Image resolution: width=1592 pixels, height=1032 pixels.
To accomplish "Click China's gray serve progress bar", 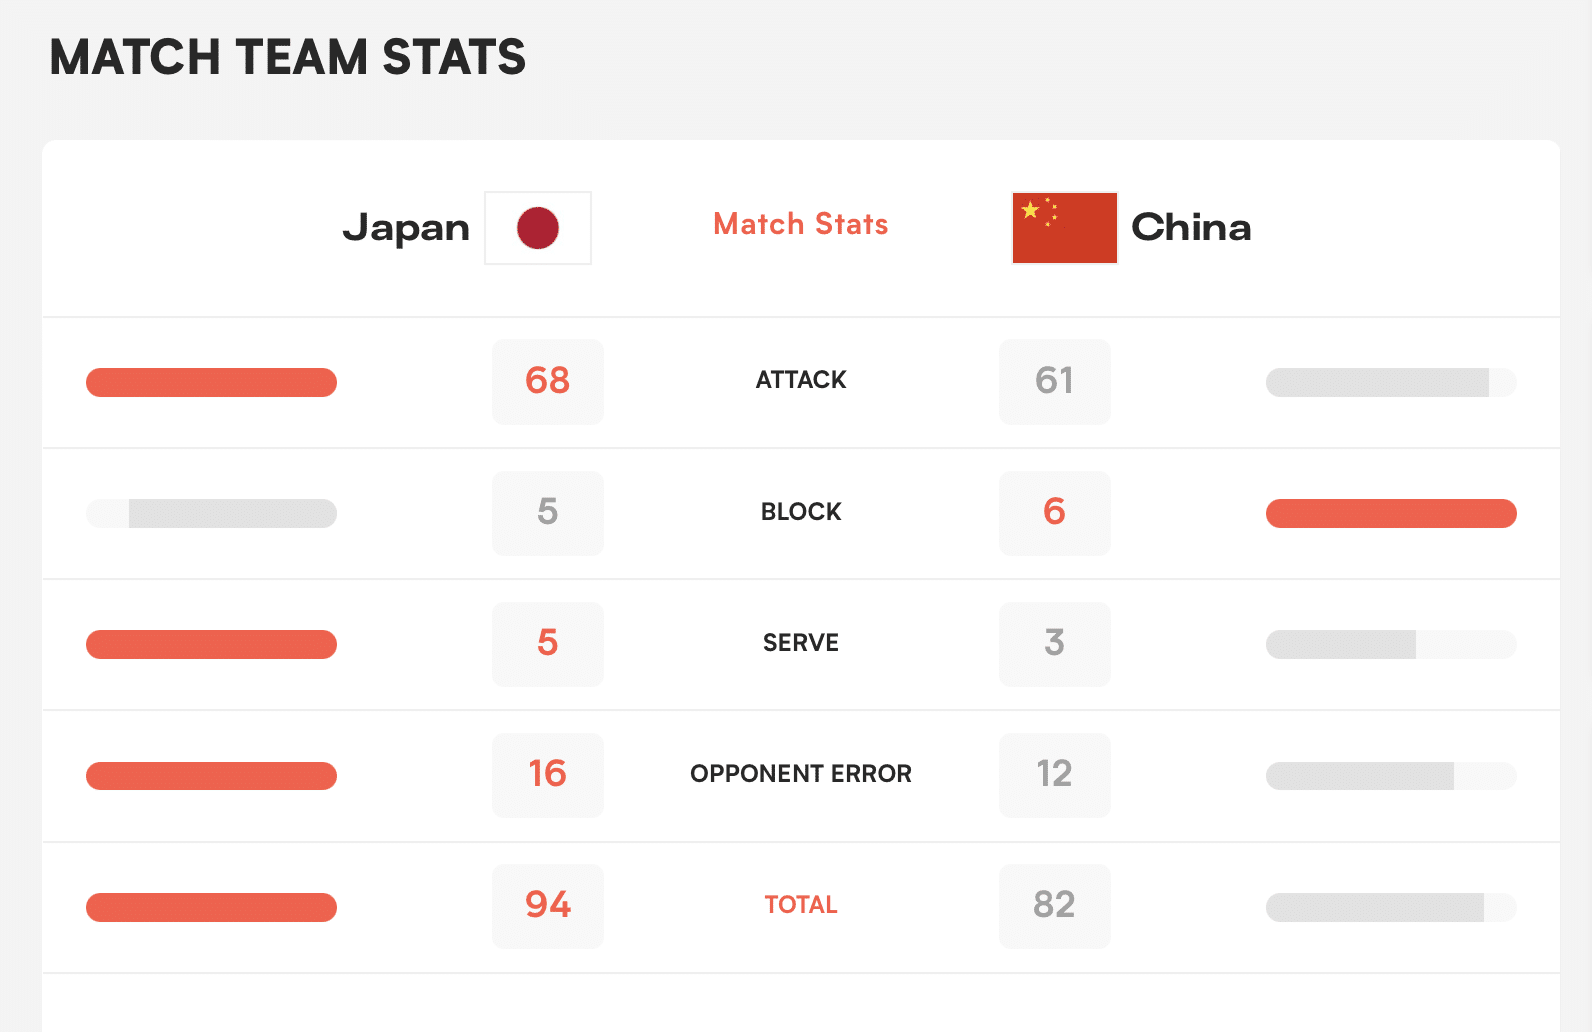I will click(1341, 644).
